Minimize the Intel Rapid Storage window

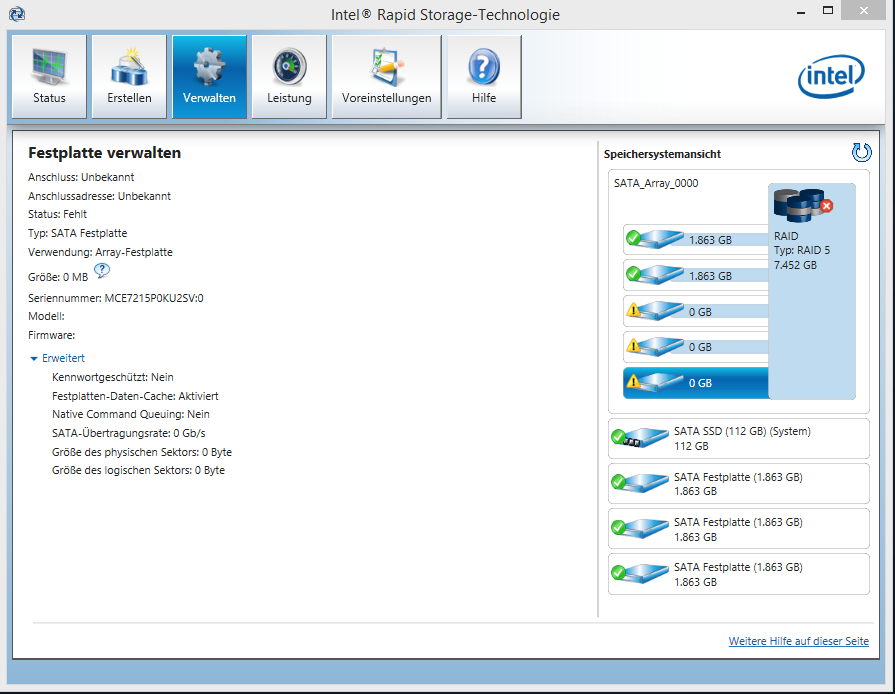(801, 11)
